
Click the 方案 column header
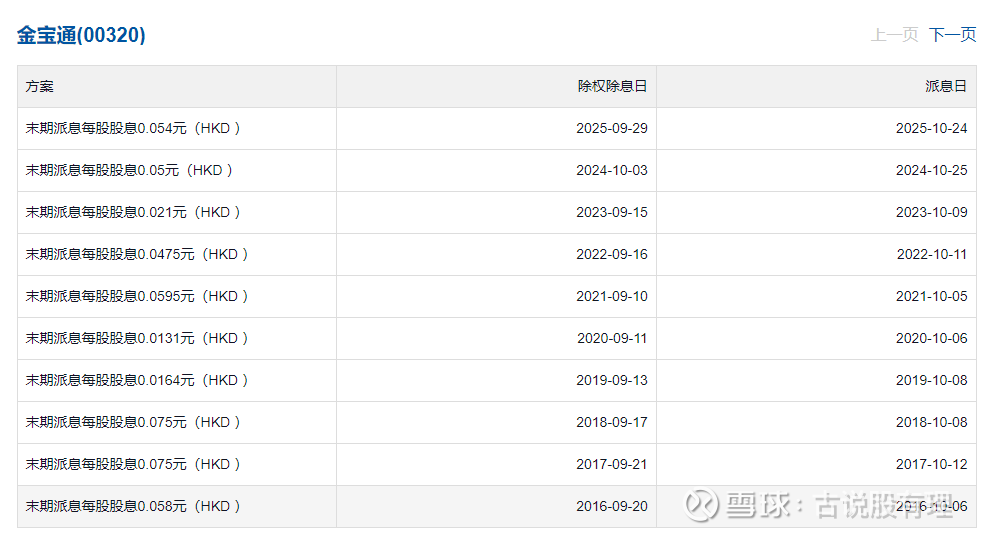coord(40,86)
